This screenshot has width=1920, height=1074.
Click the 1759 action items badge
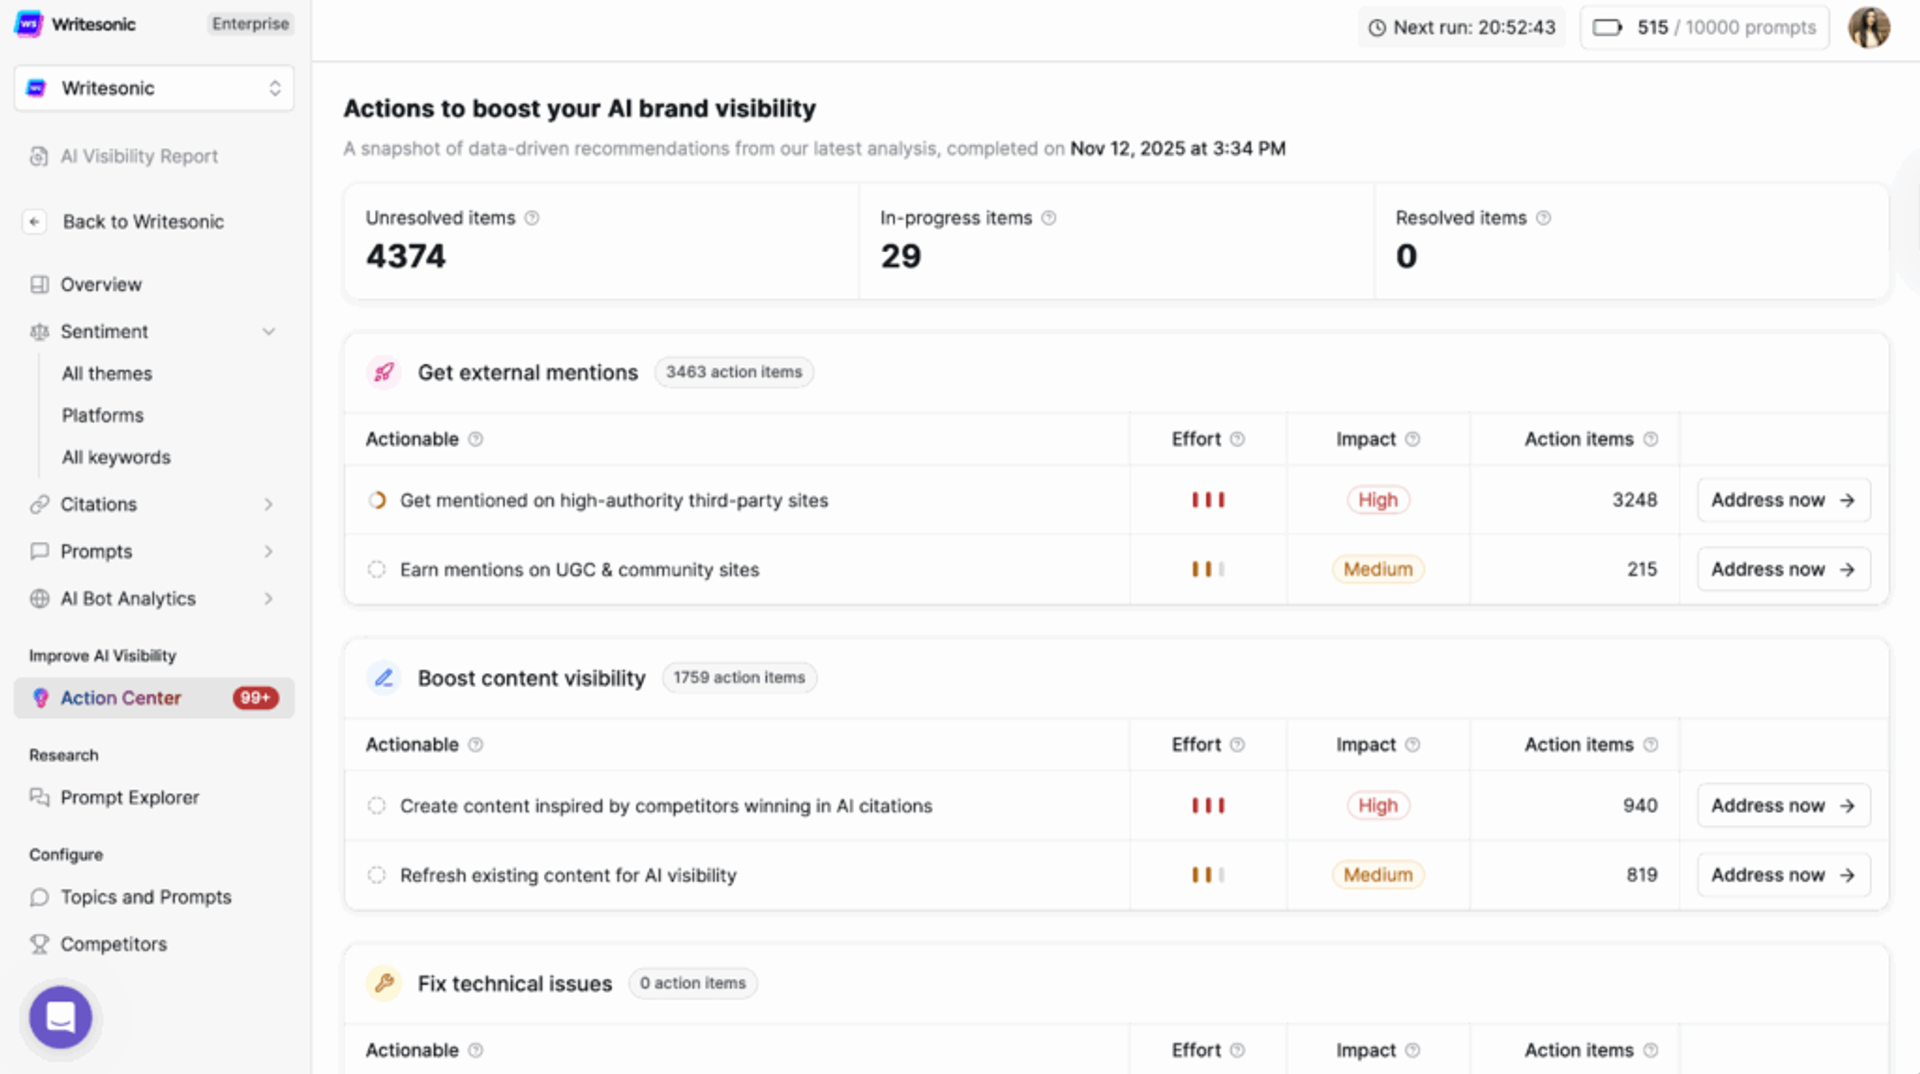click(x=739, y=678)
